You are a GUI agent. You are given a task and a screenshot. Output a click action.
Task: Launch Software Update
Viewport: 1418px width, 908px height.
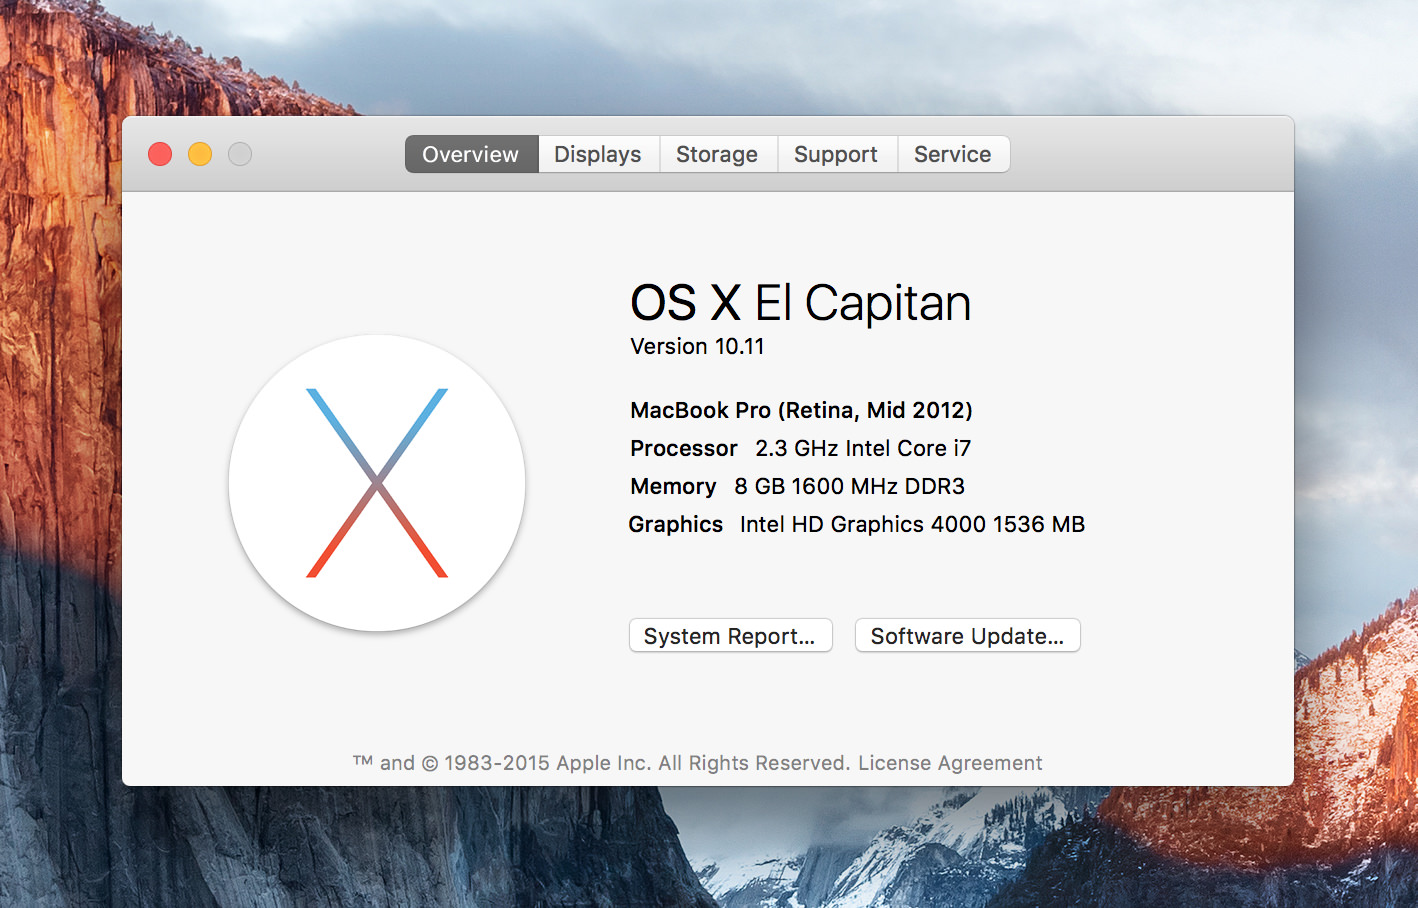pos(968,636)
